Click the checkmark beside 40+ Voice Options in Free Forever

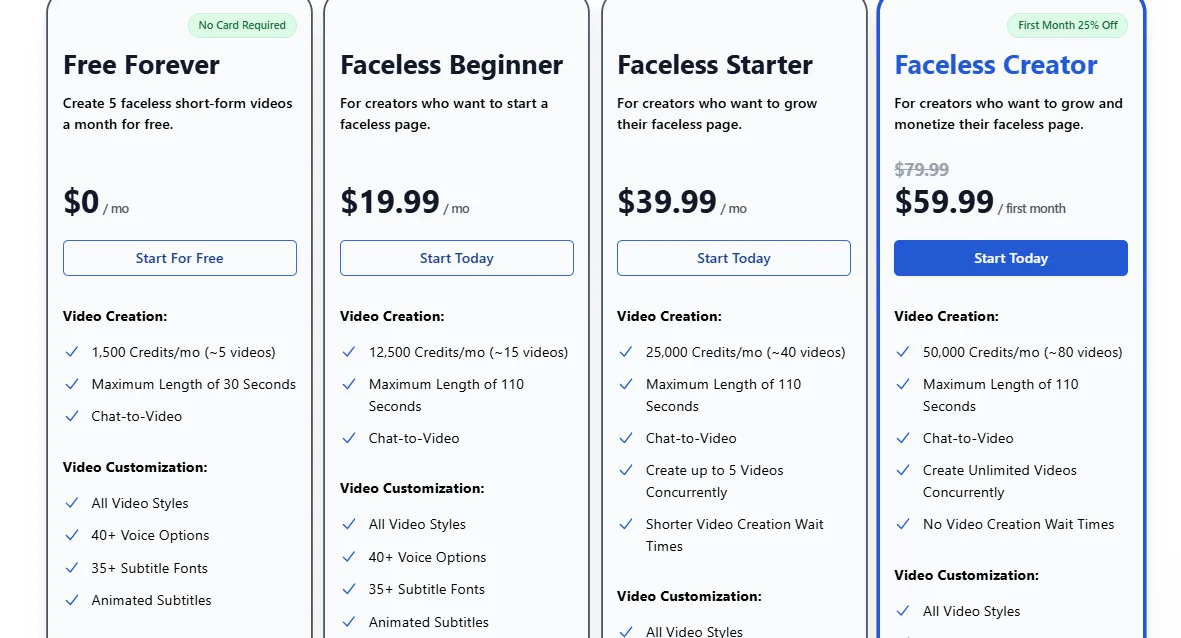click(72, 535)
